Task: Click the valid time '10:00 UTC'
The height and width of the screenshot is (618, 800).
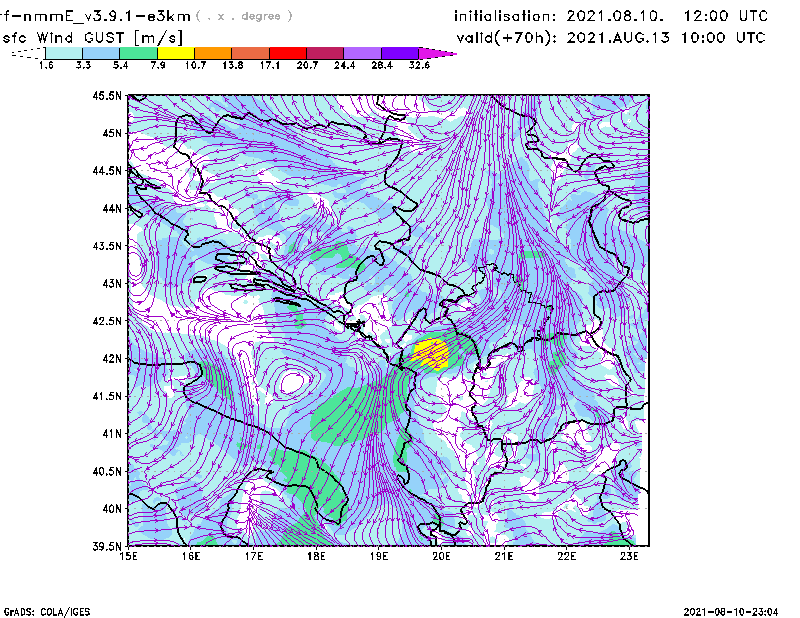Action: (x=723, y=38)
